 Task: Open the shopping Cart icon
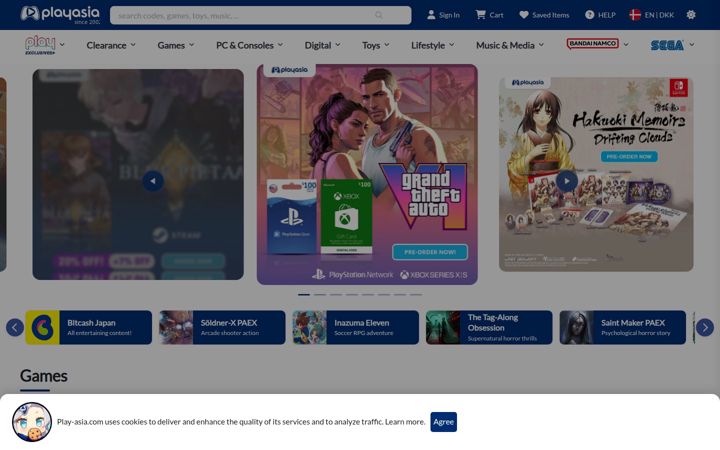tap(480, 15)
